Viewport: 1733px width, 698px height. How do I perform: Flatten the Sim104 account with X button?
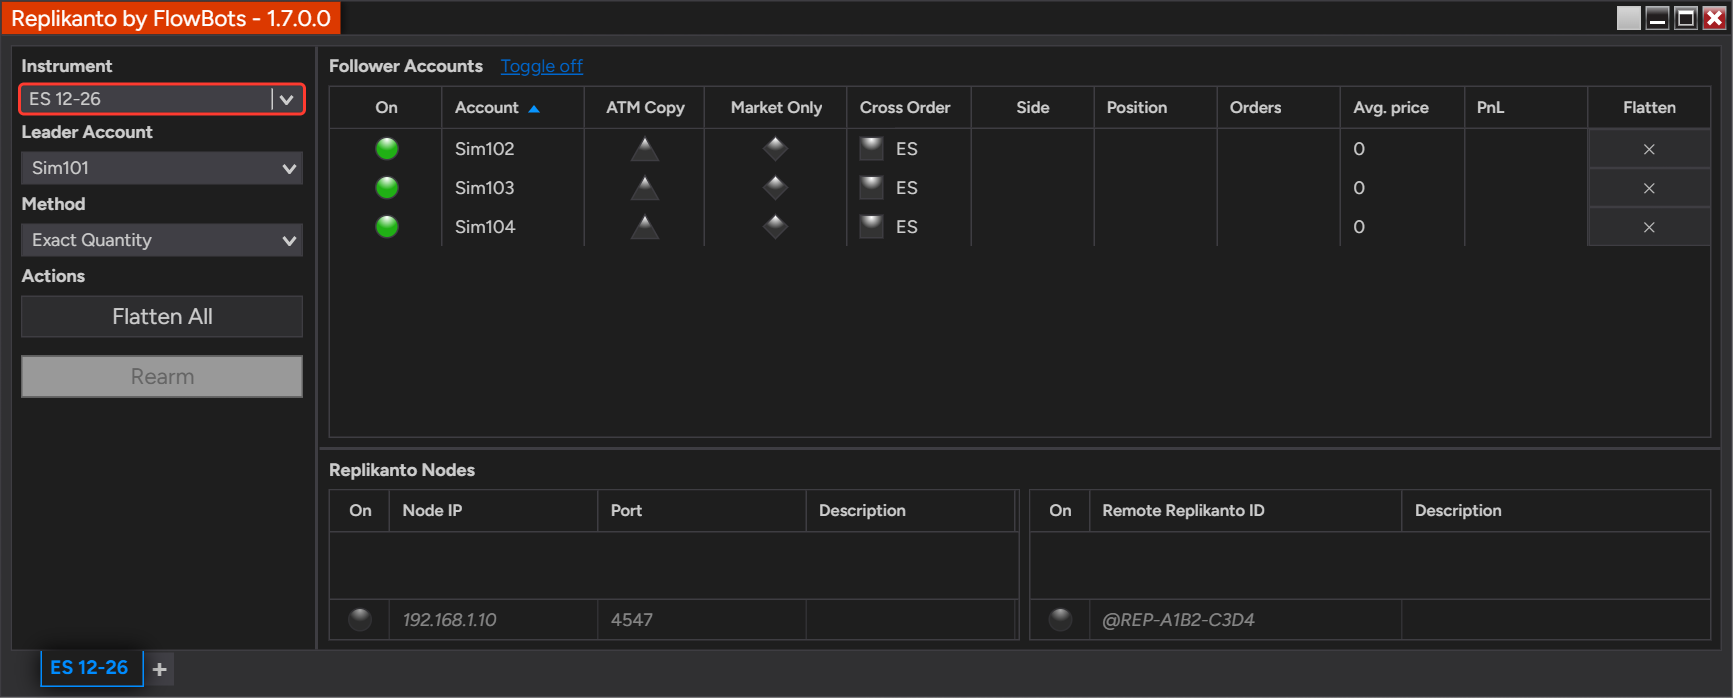click(x=1649, y=227)
